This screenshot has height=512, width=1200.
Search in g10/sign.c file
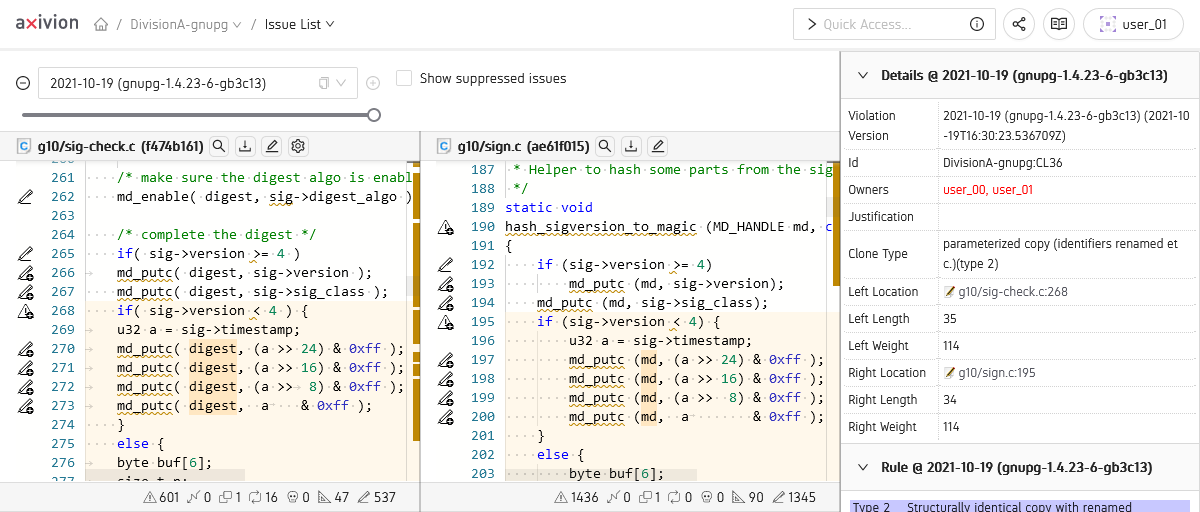(605, 147)
